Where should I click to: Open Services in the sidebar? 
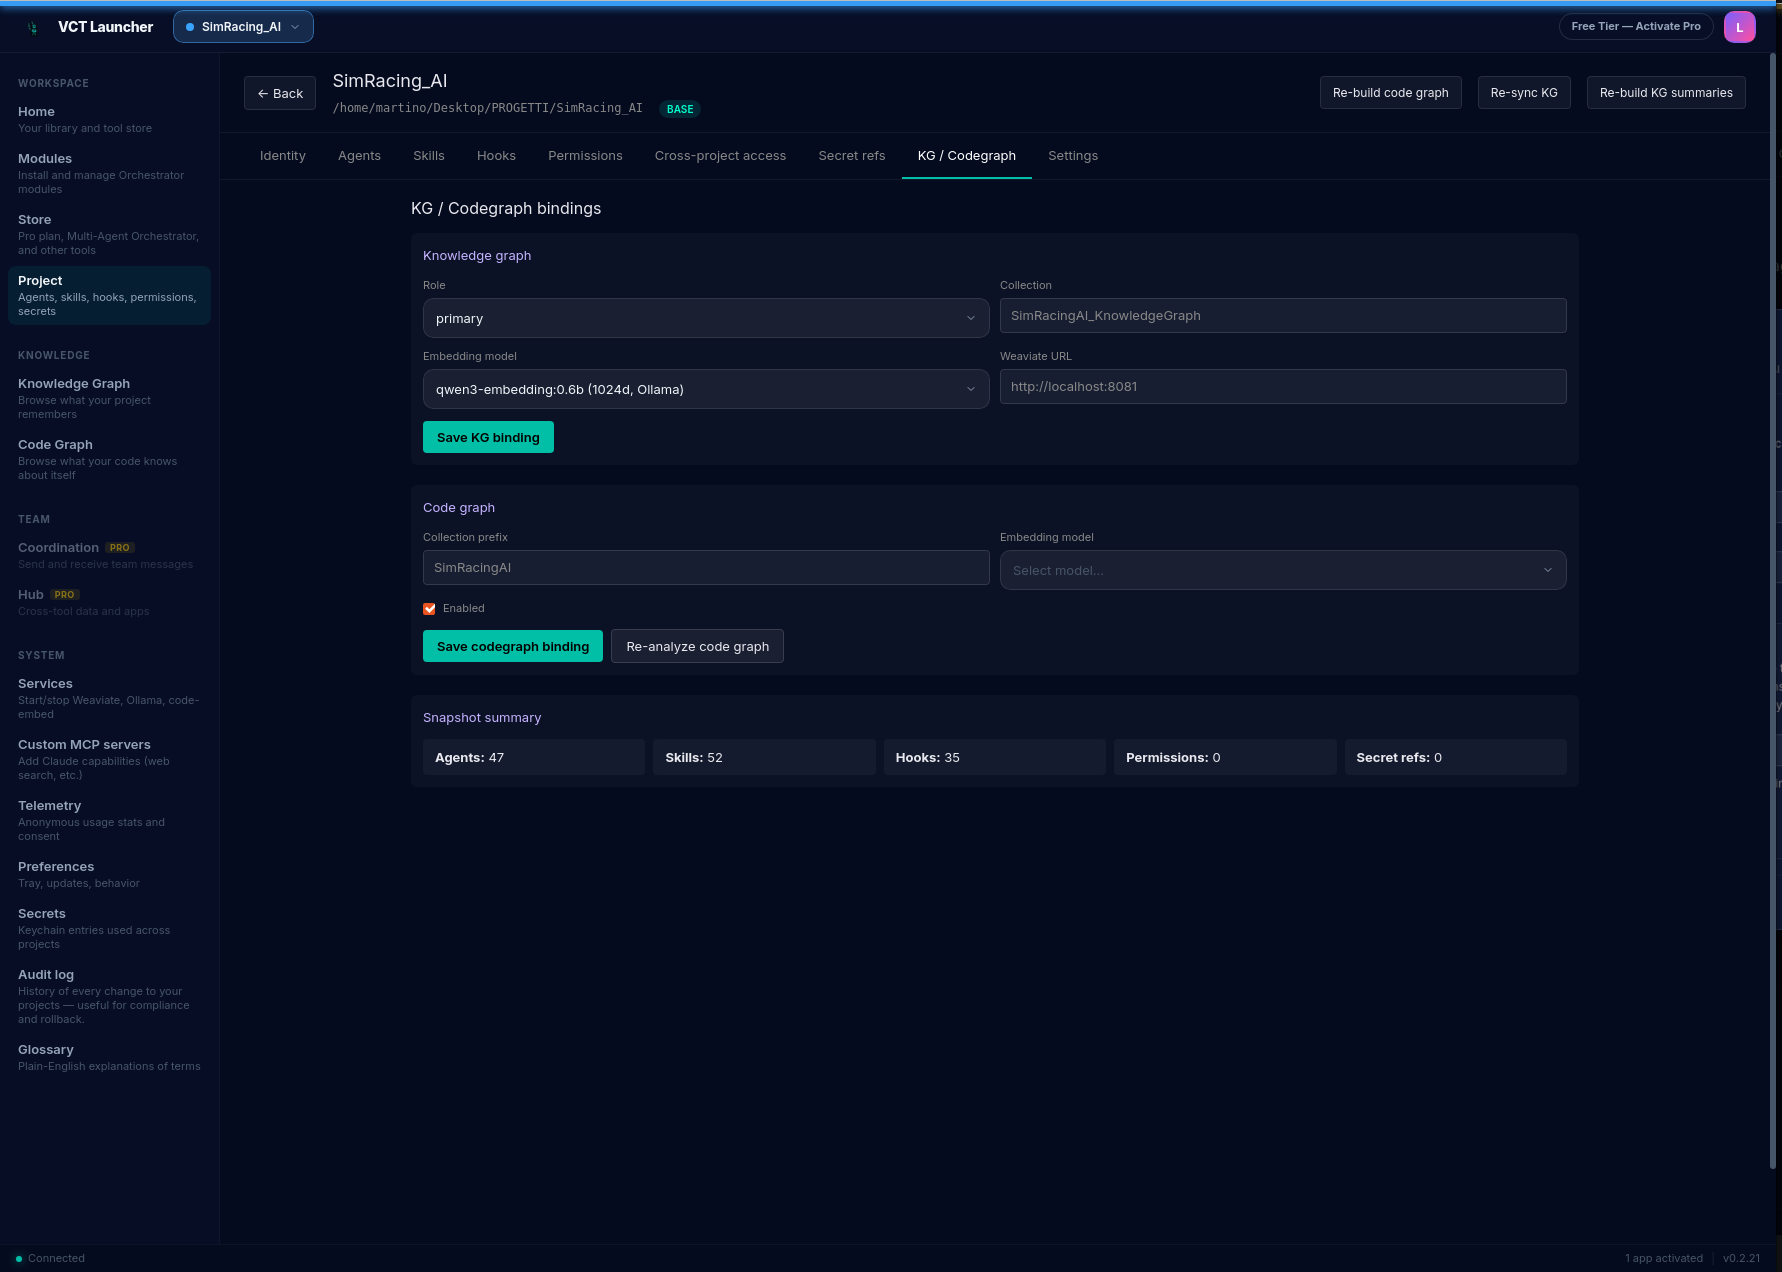(x=109, y=698)
